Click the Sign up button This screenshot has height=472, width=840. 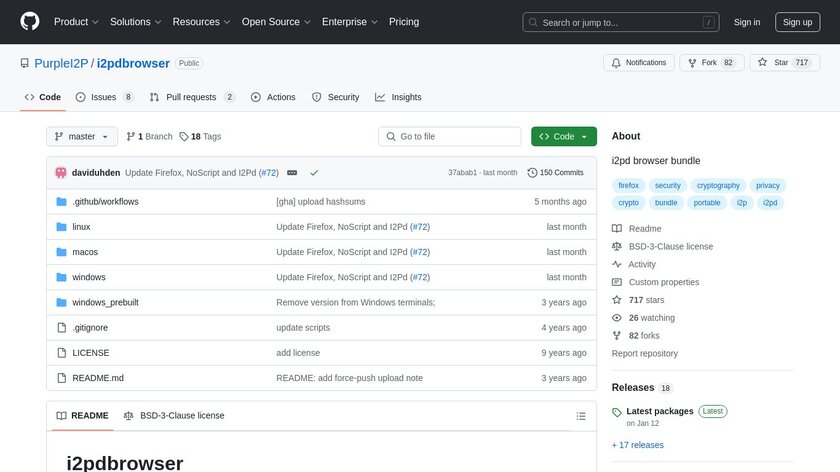pyautogui.click(x=797, y=22)
